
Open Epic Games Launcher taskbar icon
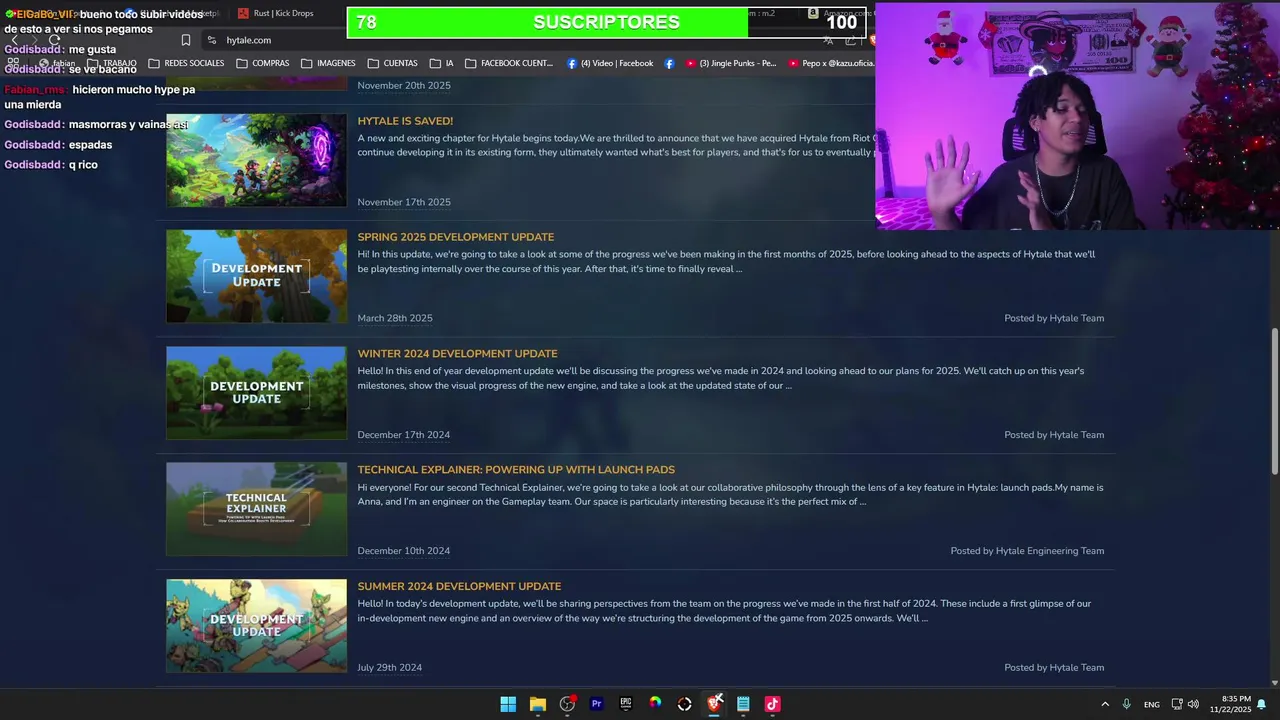click(x=626, y=704)
